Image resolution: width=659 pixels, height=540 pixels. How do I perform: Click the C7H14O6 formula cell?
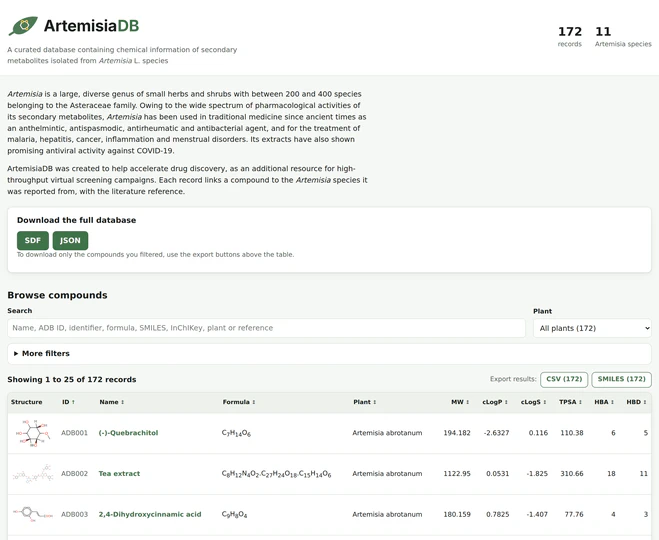coord(236,433)
